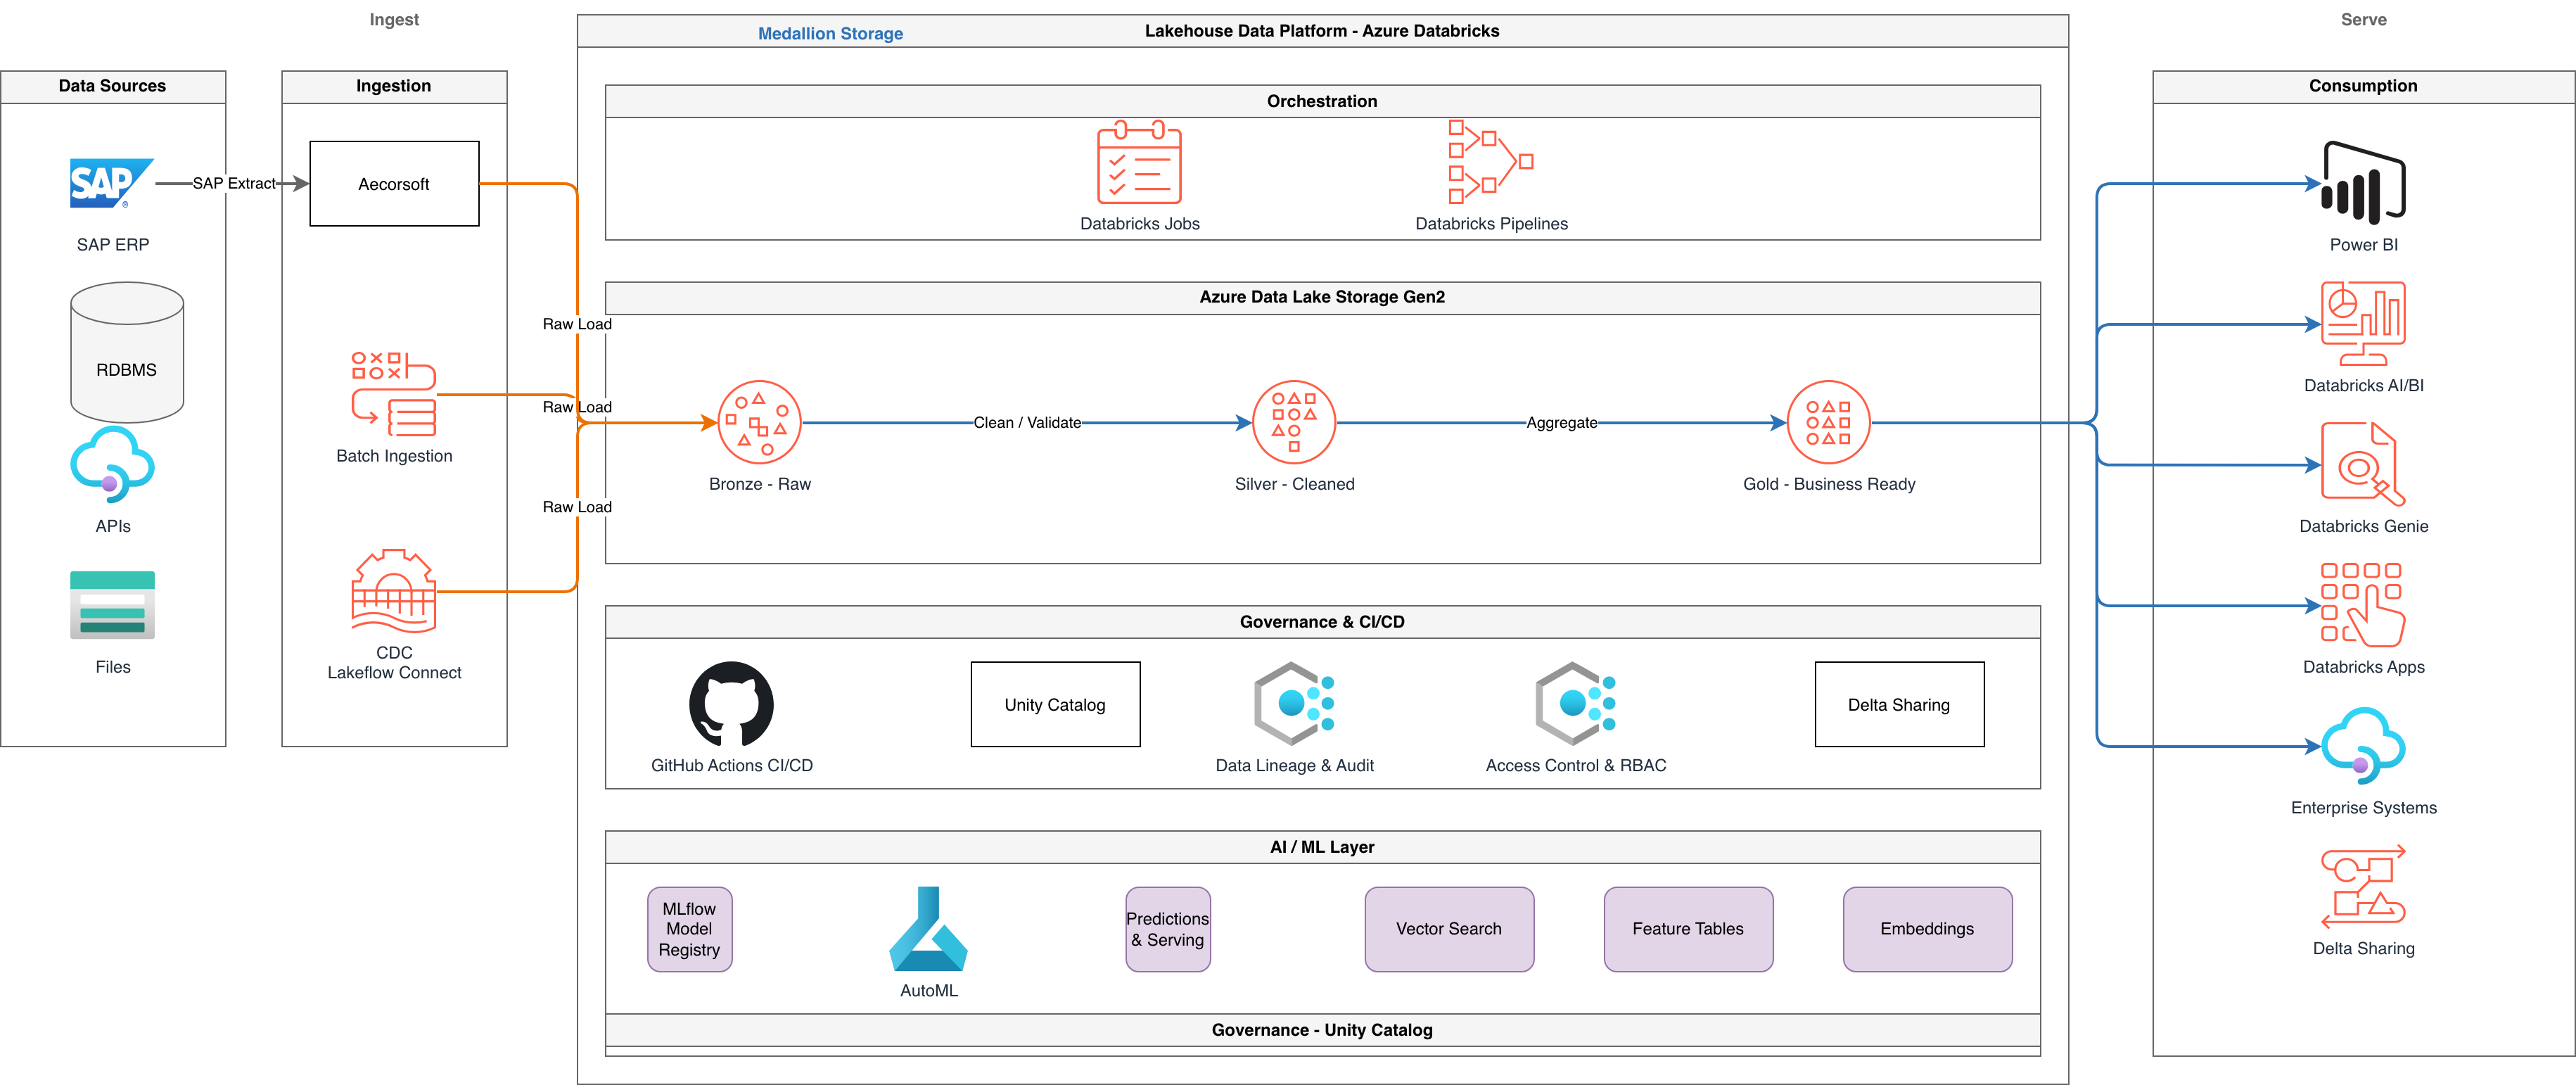Click the MLflow Model Registry box
Viewport: 2576px width, 1085px height.
click(x=689, y=929)
